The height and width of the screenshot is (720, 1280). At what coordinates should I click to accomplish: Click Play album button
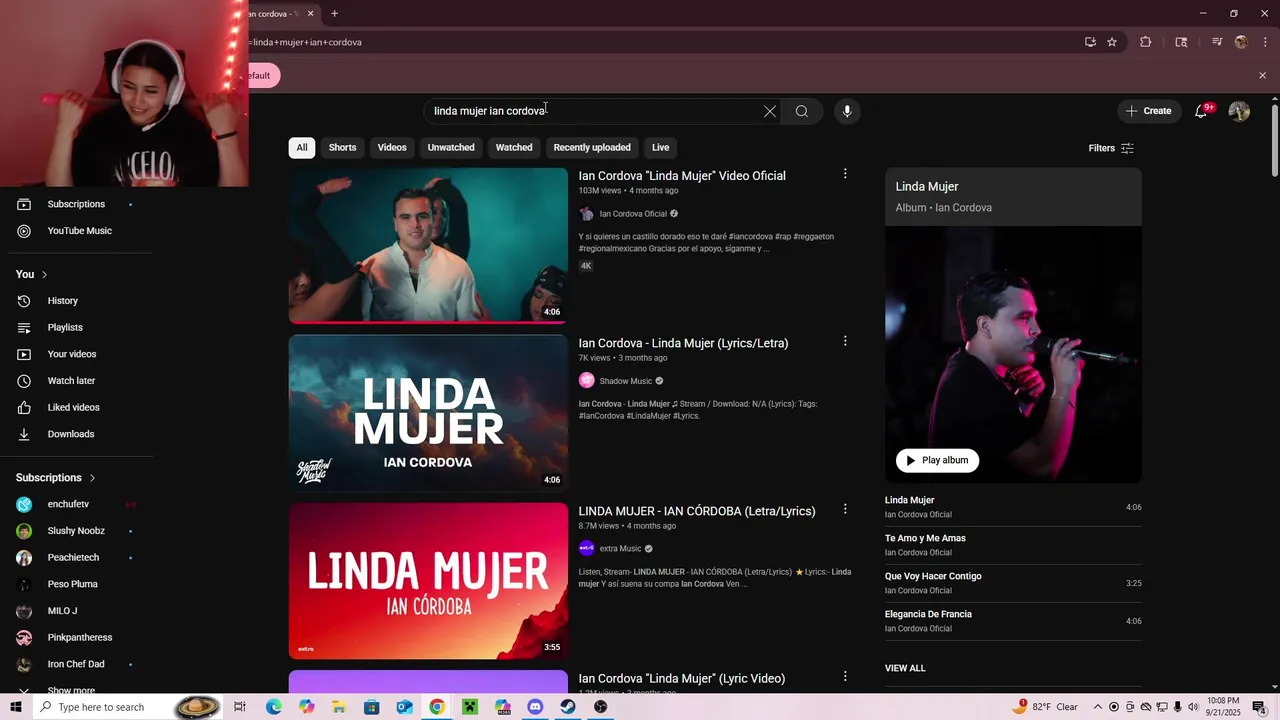pyautogui.click(x=938, y=460)
